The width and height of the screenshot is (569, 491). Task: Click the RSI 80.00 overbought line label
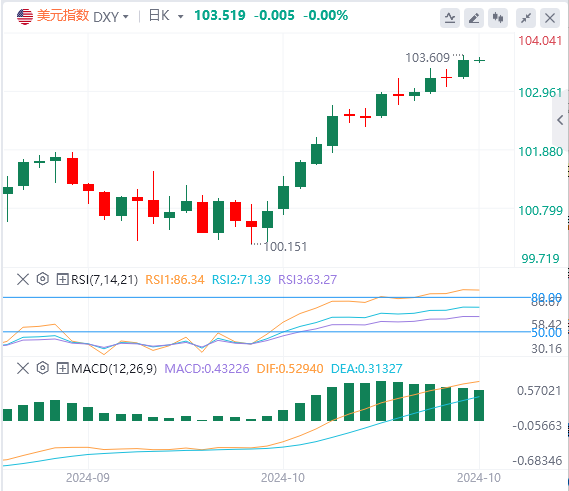point(546,297)
